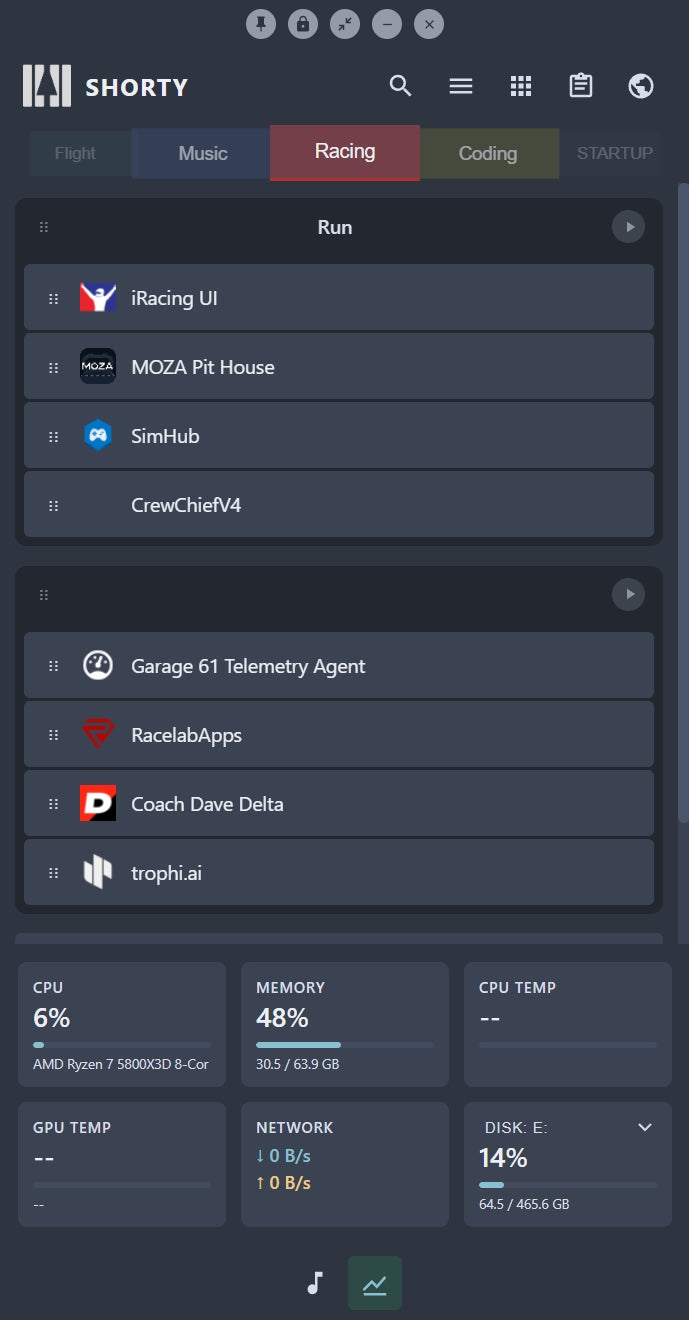Screen dimensions: 689x1320
Task: Open the music note panel icon
Action: pos(315,1283)
